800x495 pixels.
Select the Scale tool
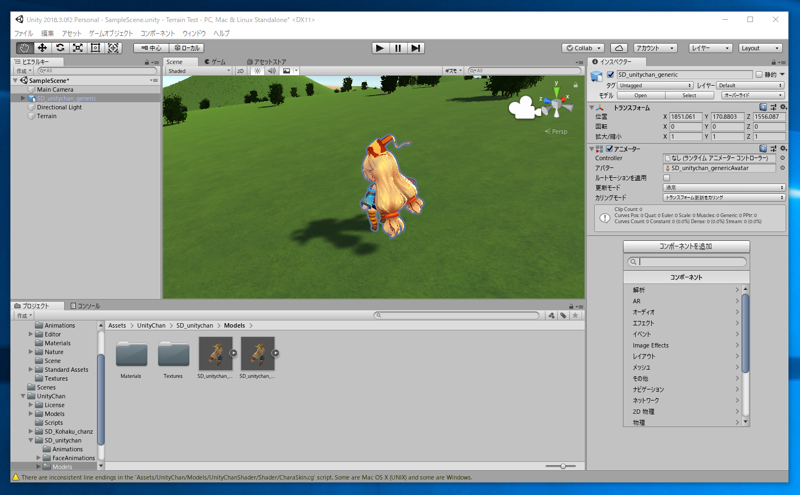[x=78, y=48]
